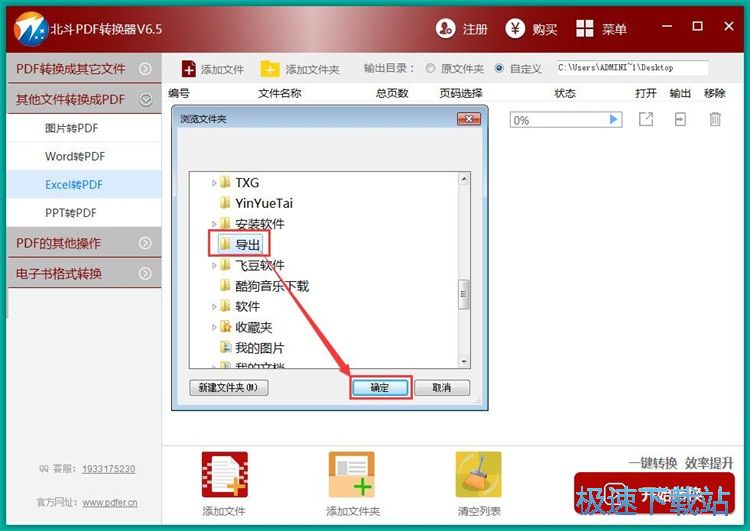
Task: Click the 确定 confirm button
Action: [380, 387]
